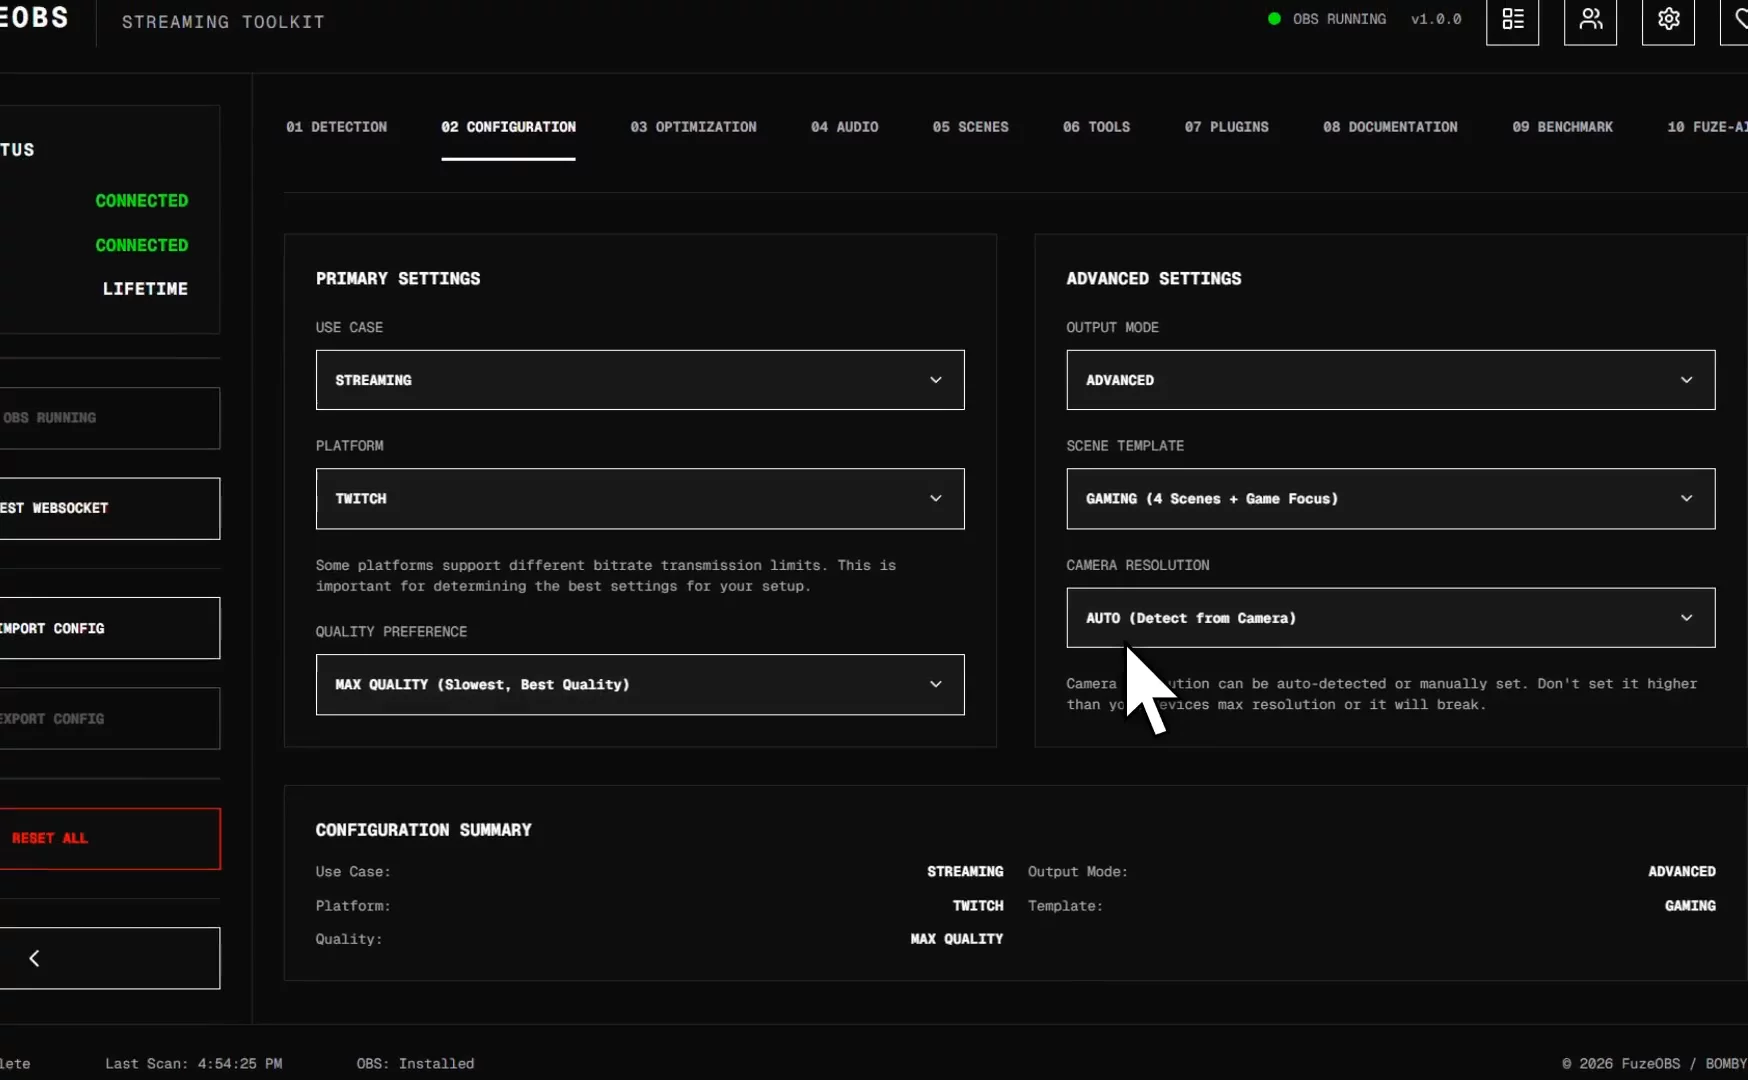This screenshot has height=1080, width=1748.
Task: Open the Scene Template dropdown for Gaming
Action: [1389, 498]
